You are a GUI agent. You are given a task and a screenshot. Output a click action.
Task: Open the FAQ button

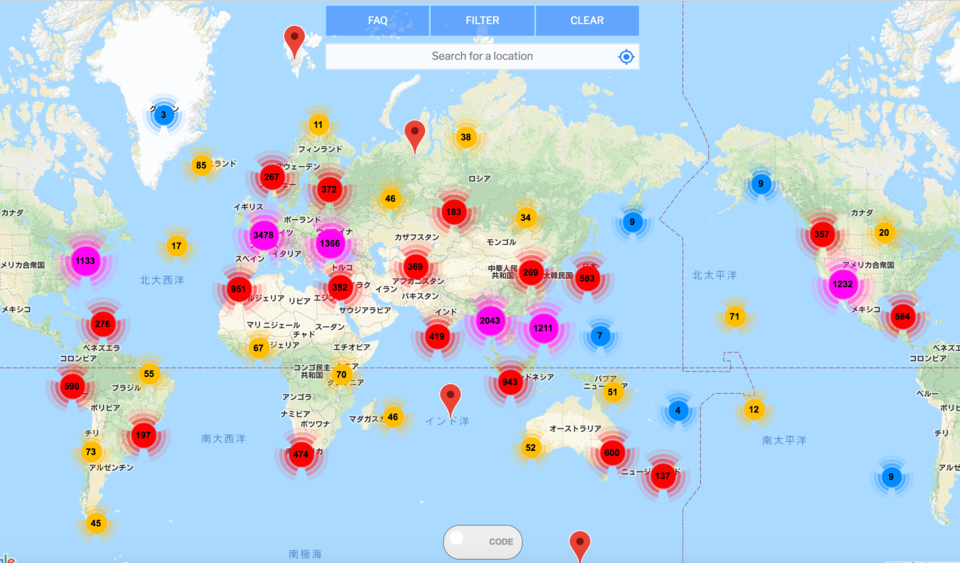377,20
